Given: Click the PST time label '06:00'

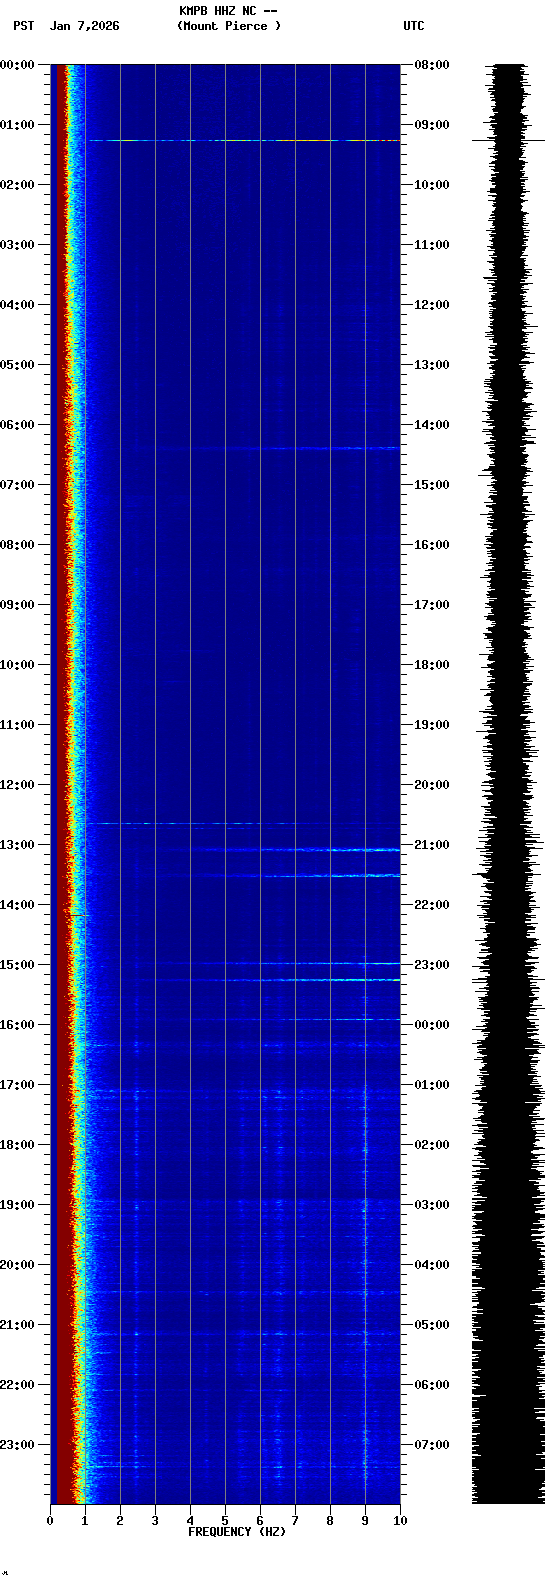Looking at the screenshot, I should pos(17,425).
